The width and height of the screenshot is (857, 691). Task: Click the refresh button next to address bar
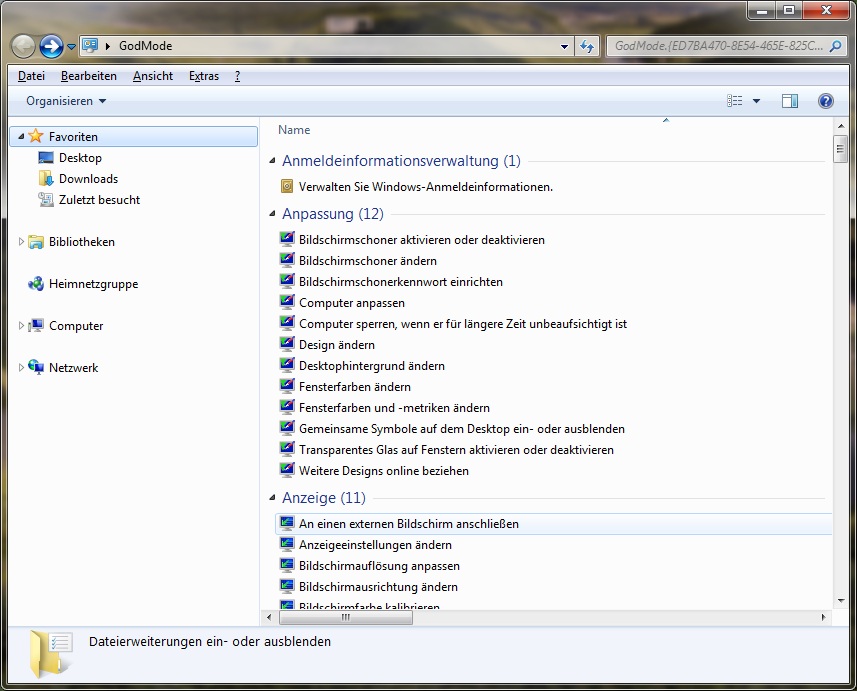point(586,46)
